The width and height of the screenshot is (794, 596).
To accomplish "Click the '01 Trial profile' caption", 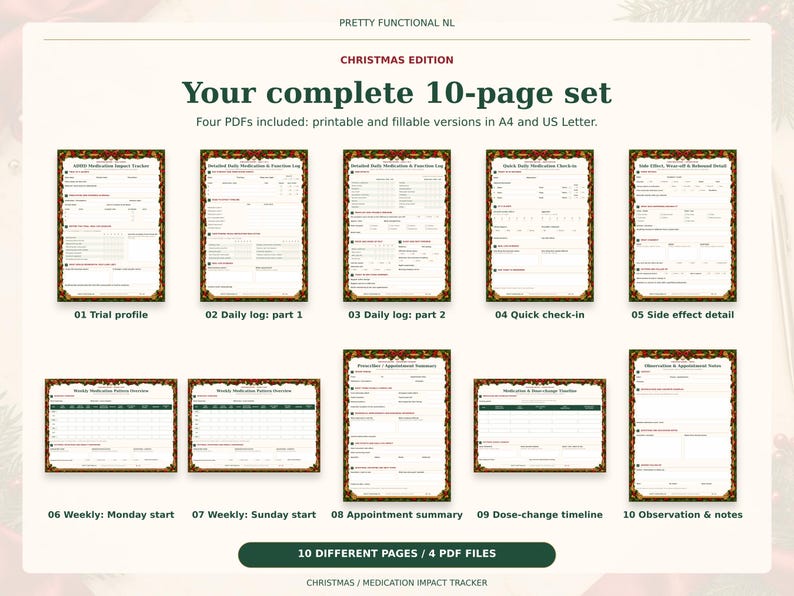I will (111, 314).
